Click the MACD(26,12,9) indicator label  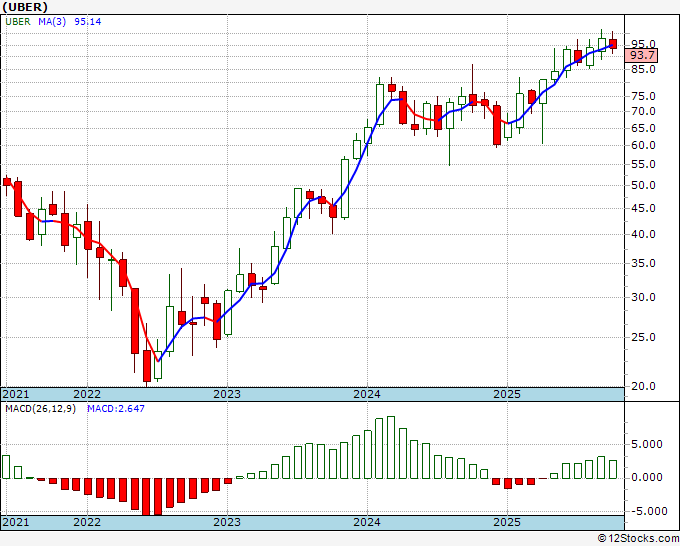coord(40,409)
